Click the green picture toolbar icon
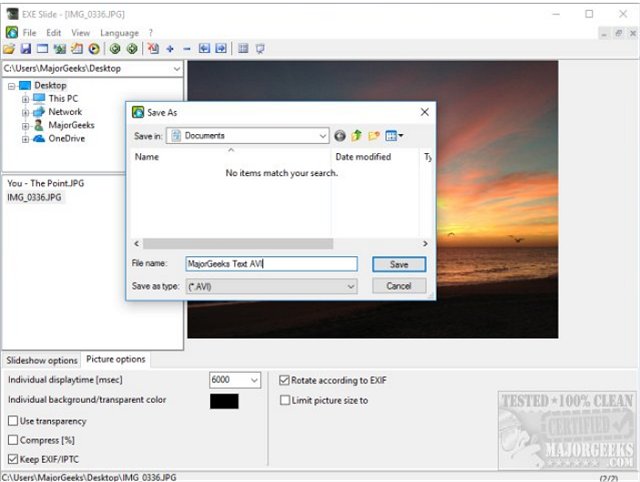 coord(60,49)
